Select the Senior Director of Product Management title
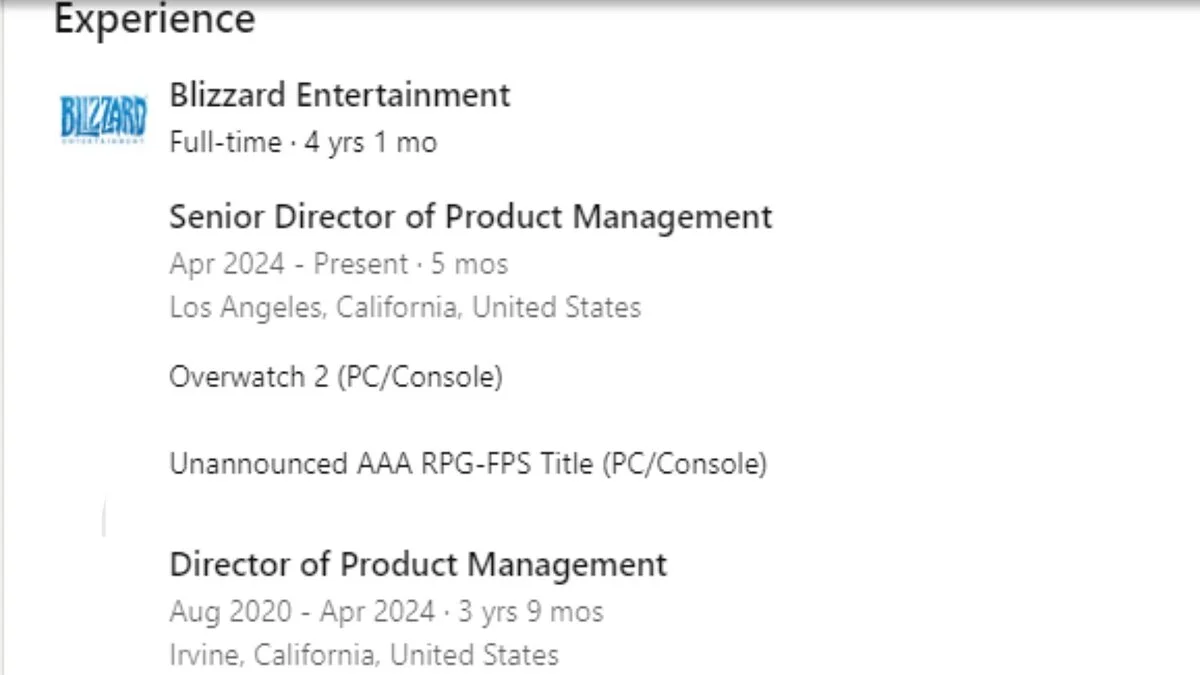The width and height of the screenshot is (1200, 675). 470,217
